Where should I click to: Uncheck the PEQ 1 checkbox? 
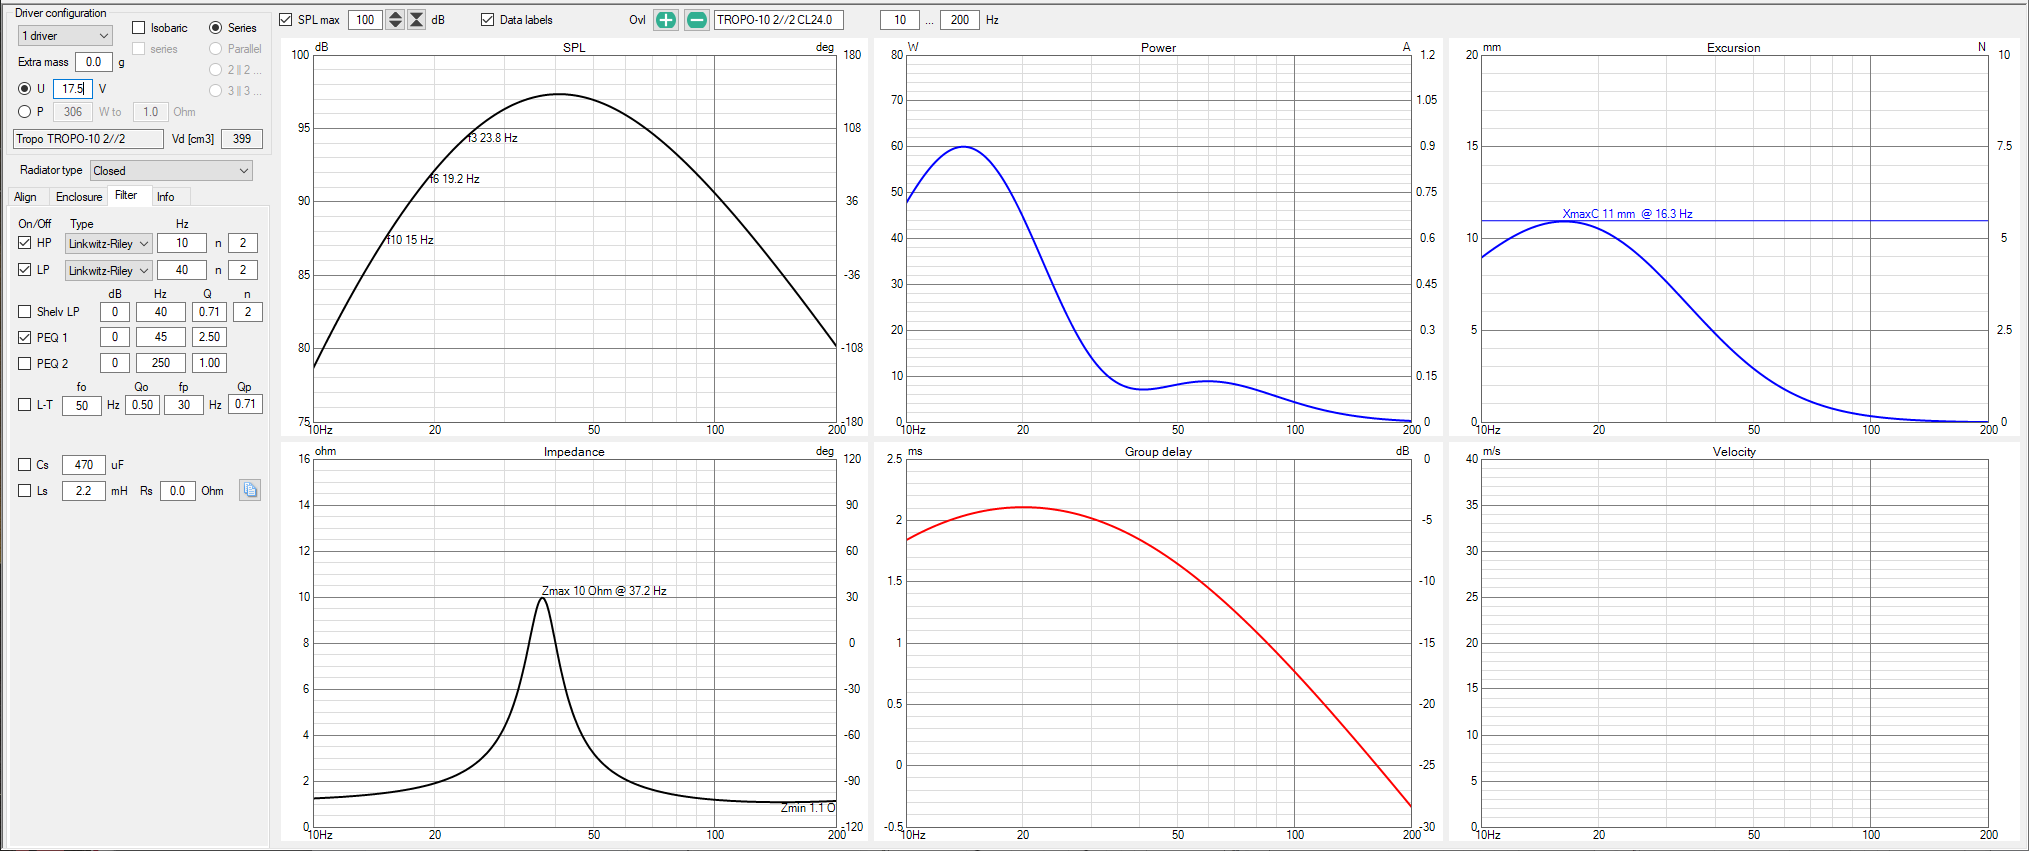pyautogui.click(x=25, y=338)
